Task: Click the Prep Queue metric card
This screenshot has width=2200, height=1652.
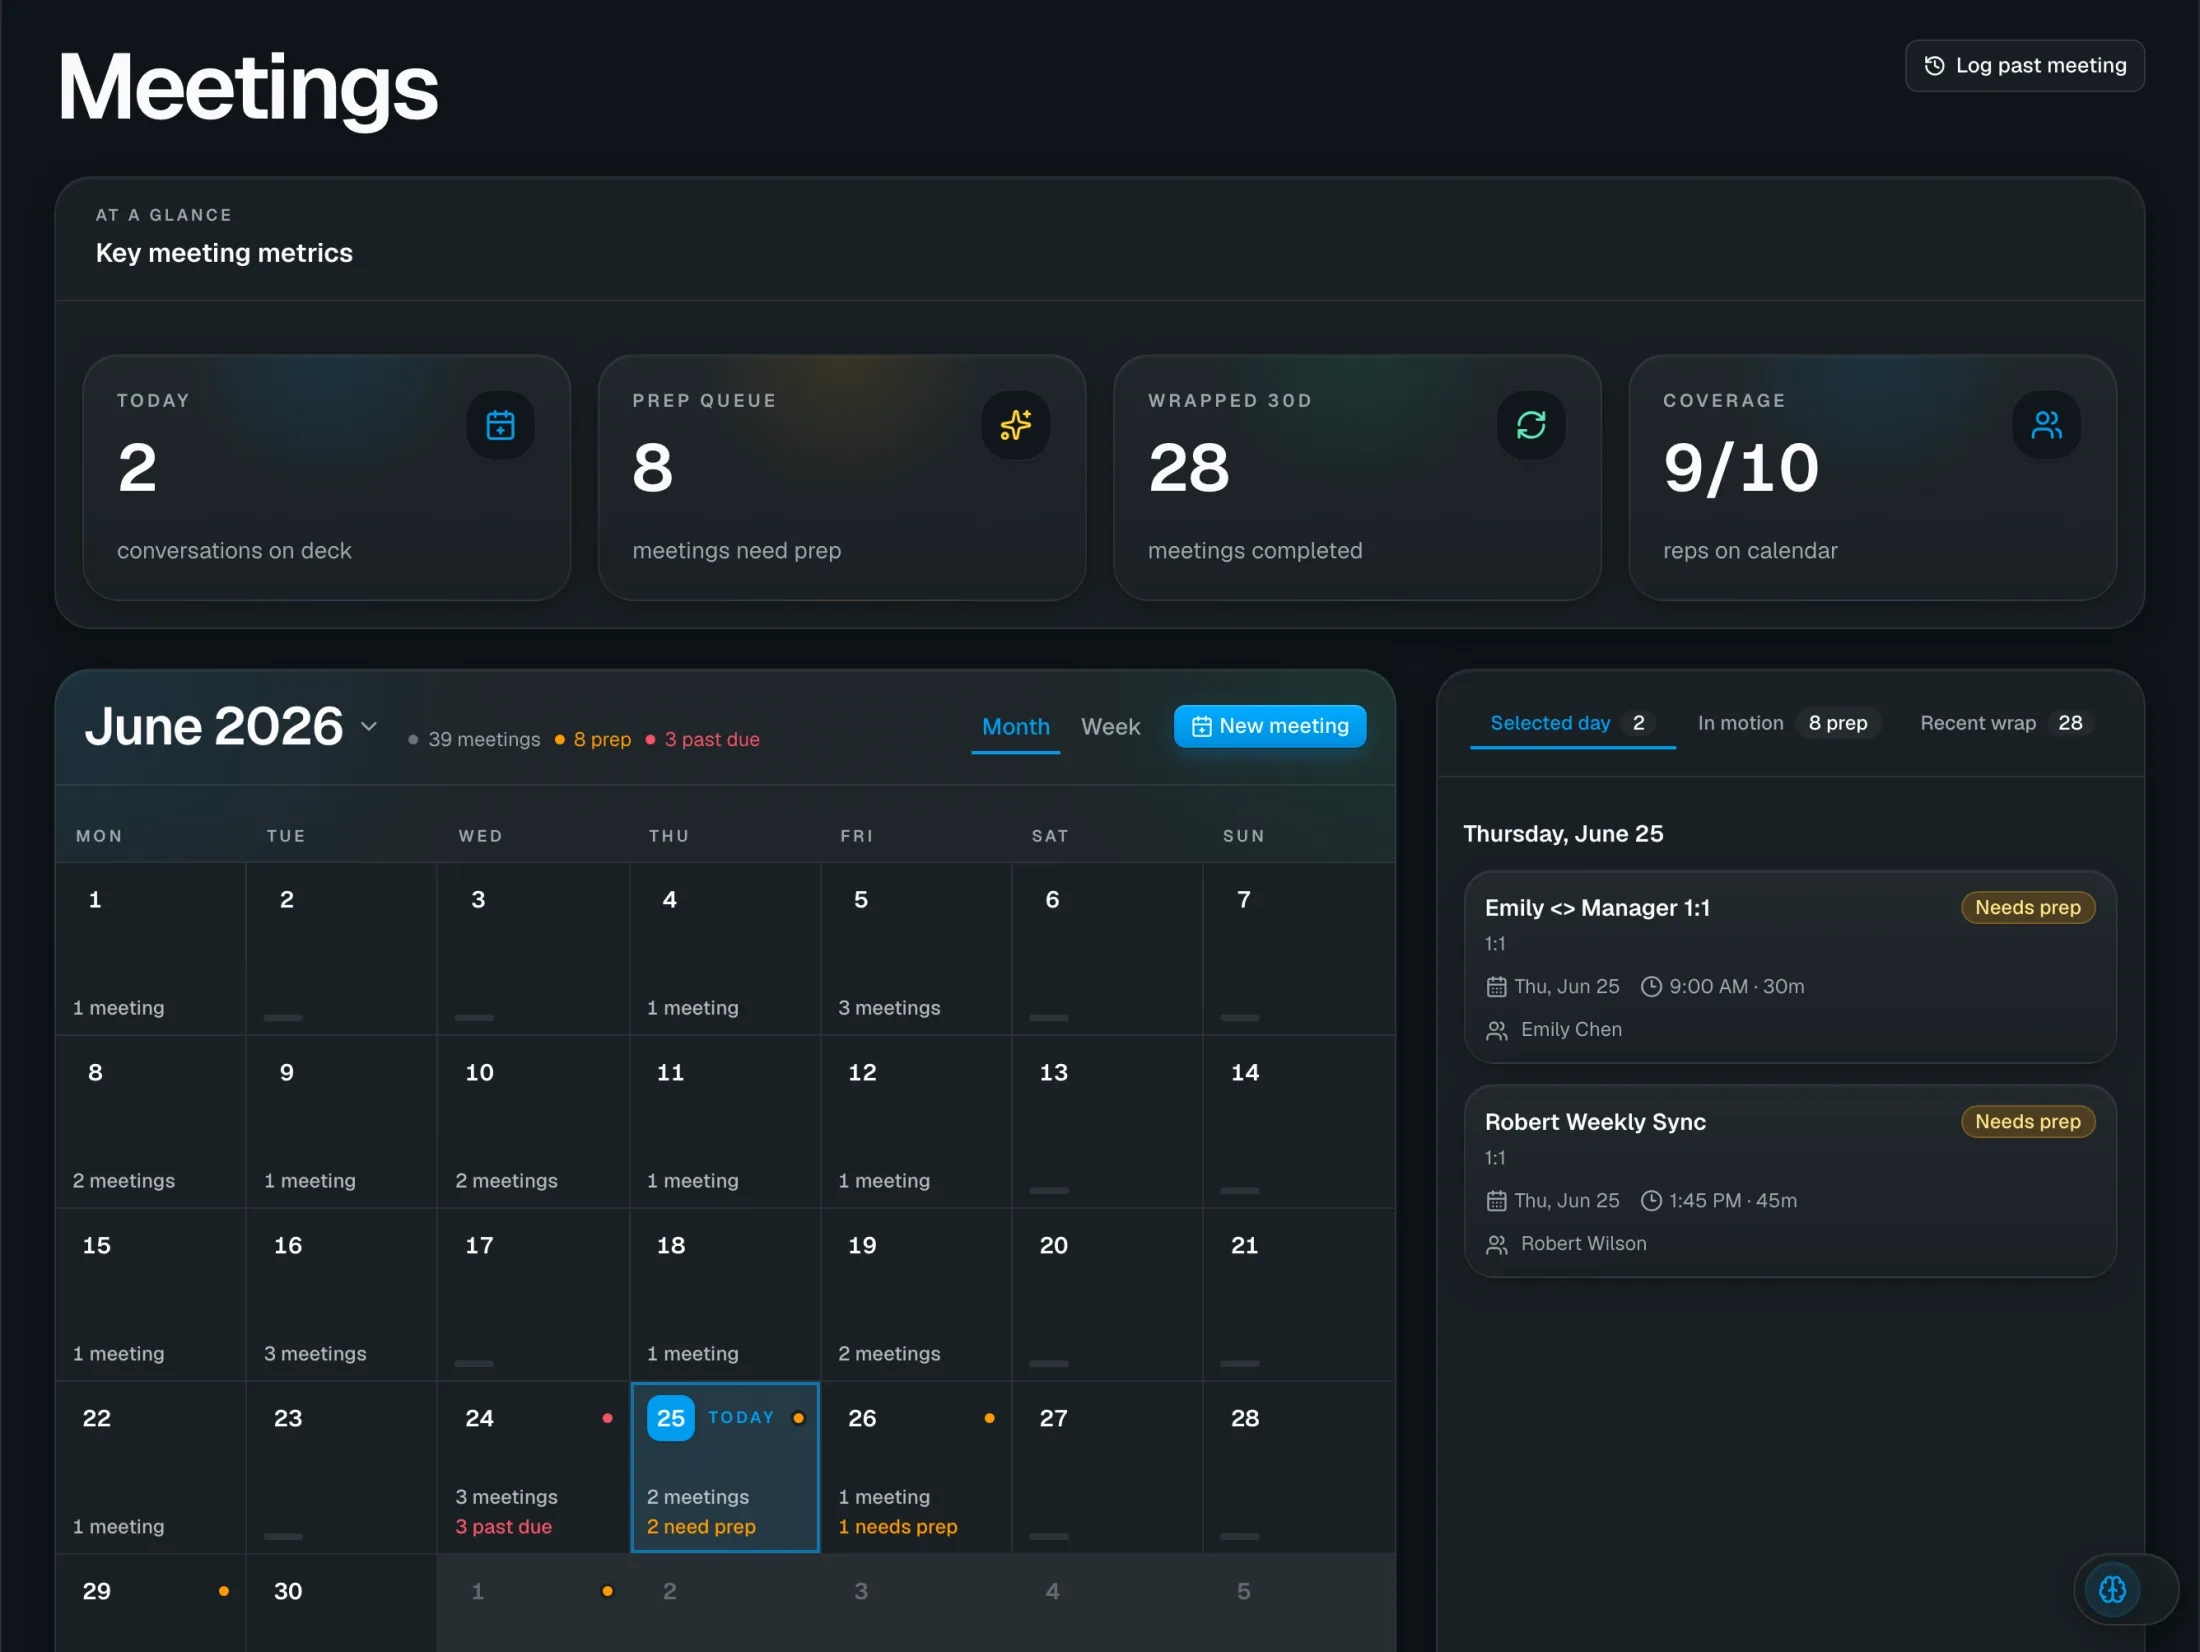Action: click(842, 478)
